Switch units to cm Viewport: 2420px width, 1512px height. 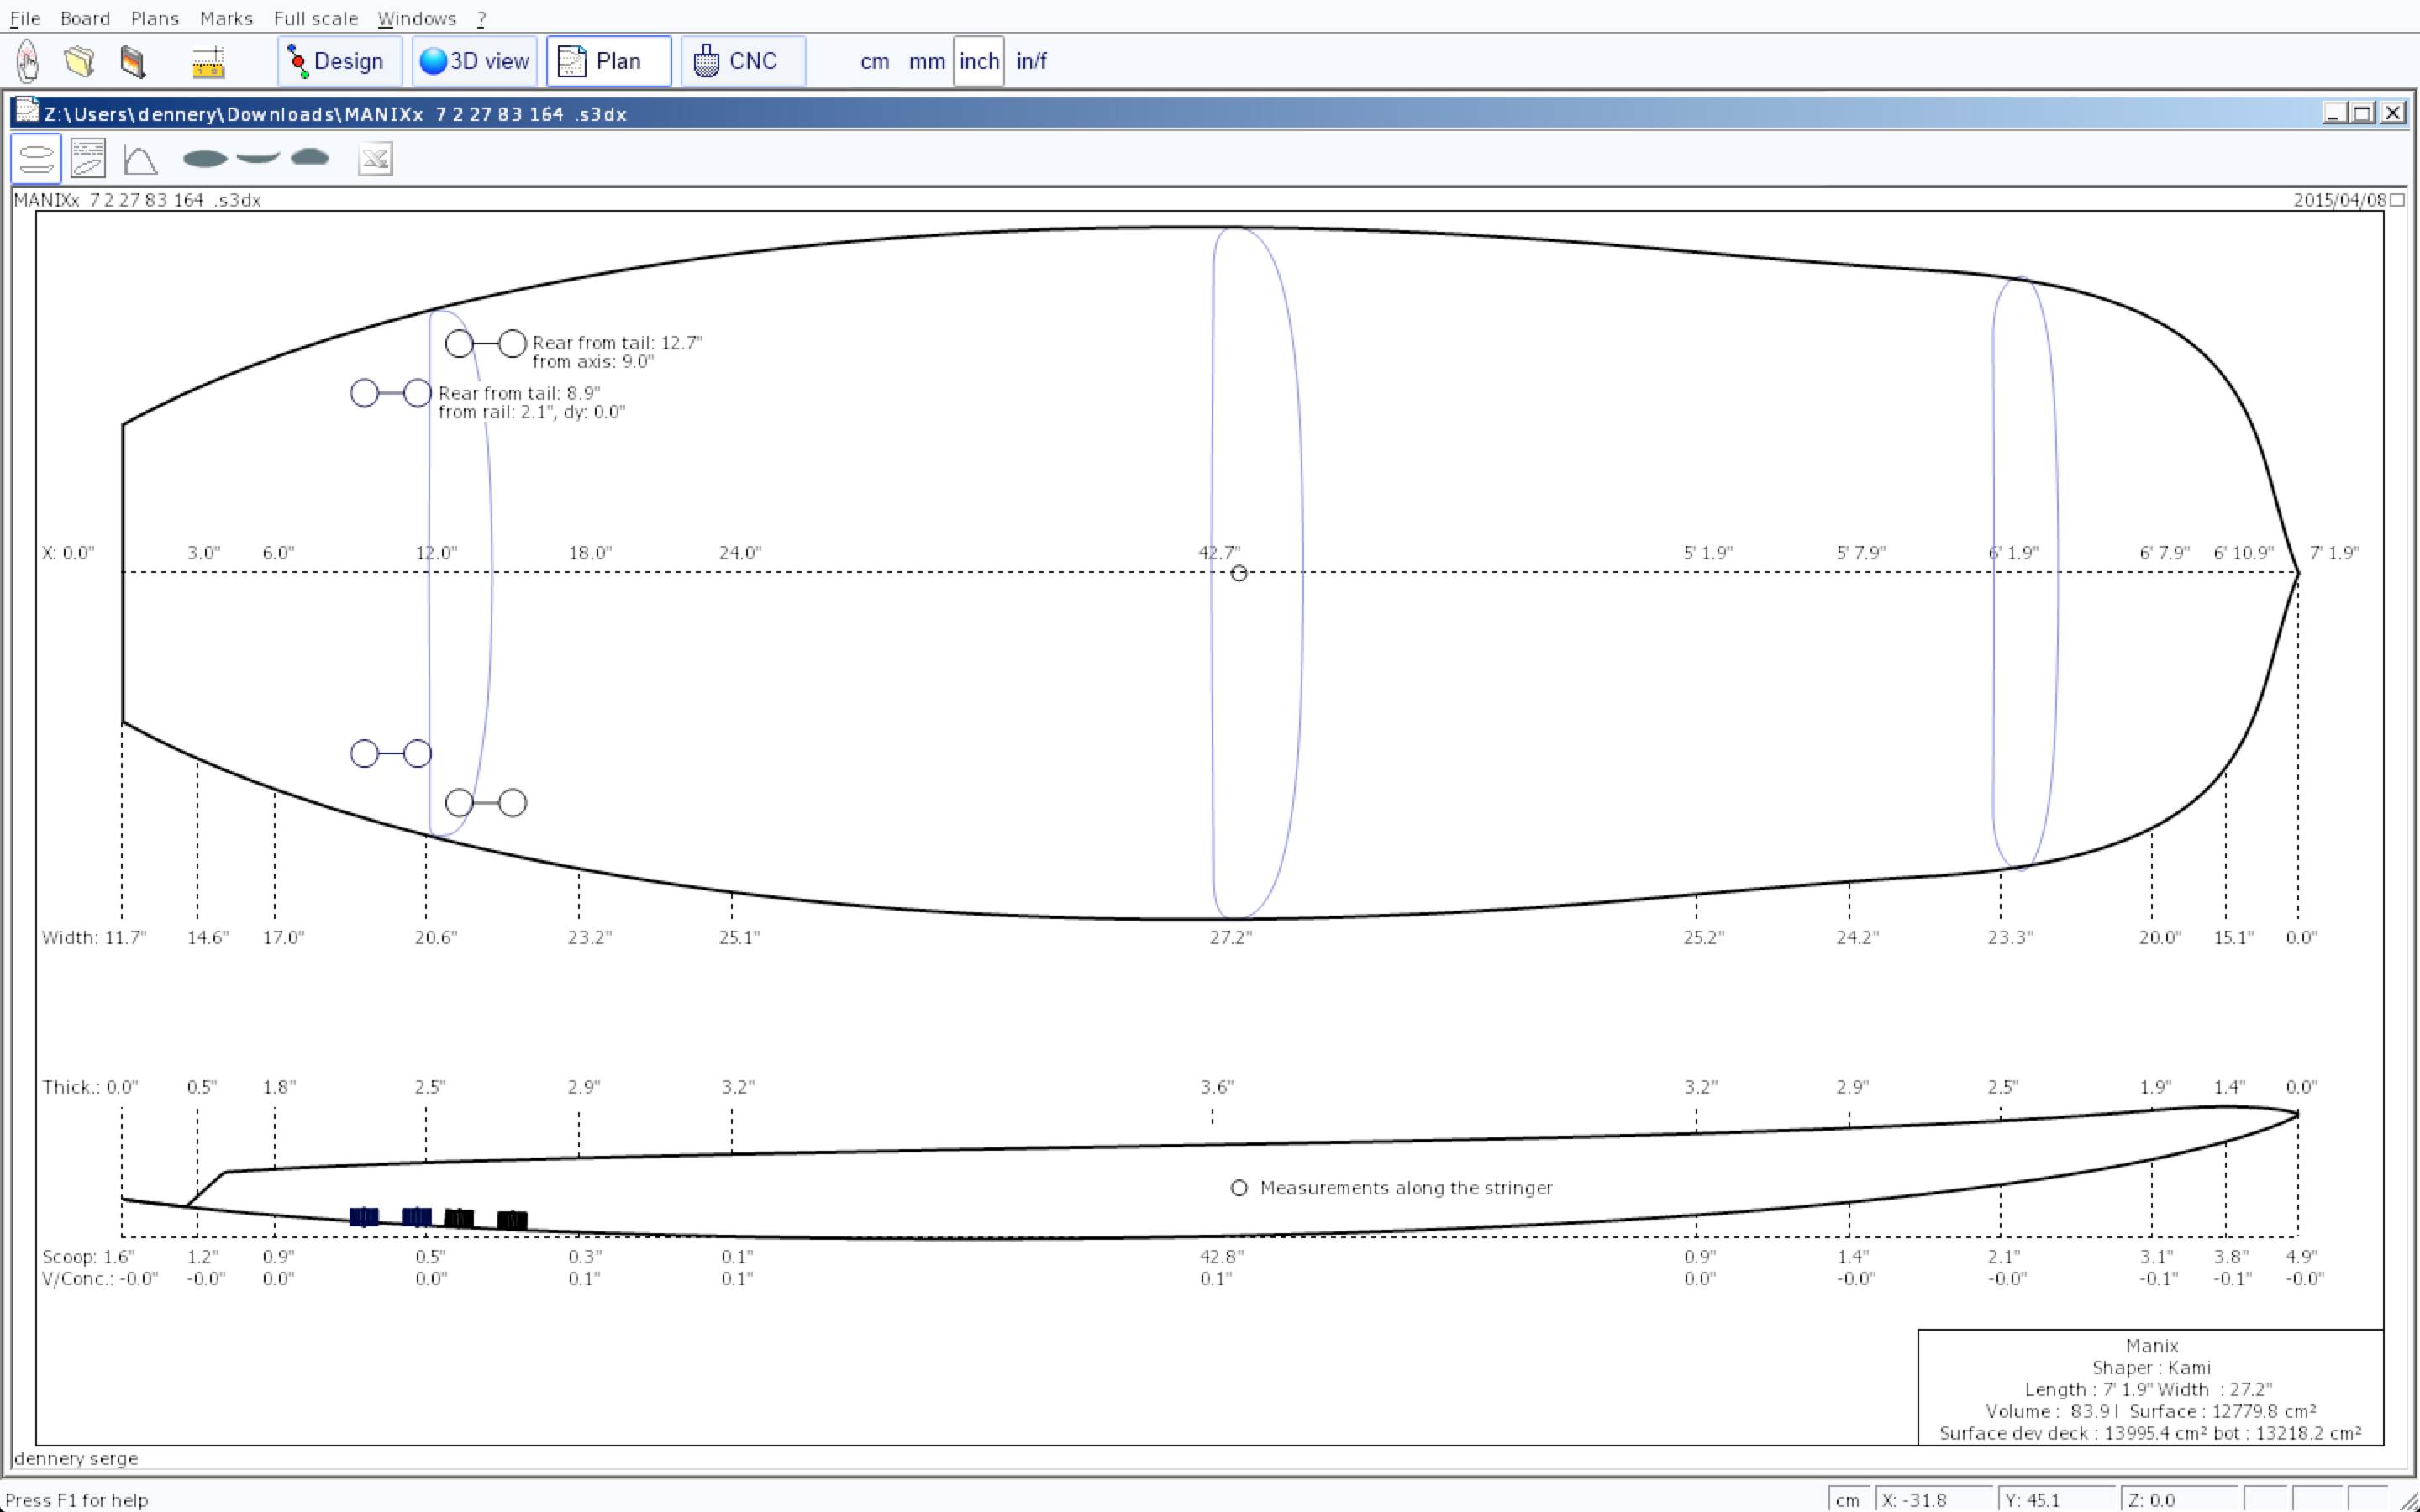click(x=874, y=61)
